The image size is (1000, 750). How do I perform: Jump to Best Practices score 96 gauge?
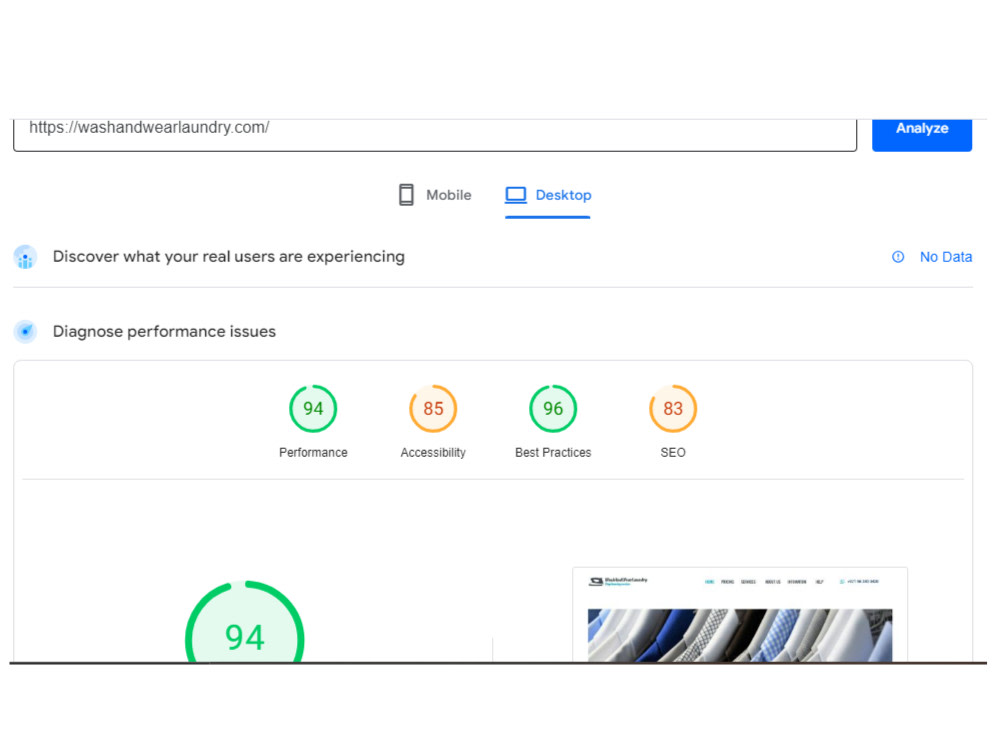click(x=553, y=409)
